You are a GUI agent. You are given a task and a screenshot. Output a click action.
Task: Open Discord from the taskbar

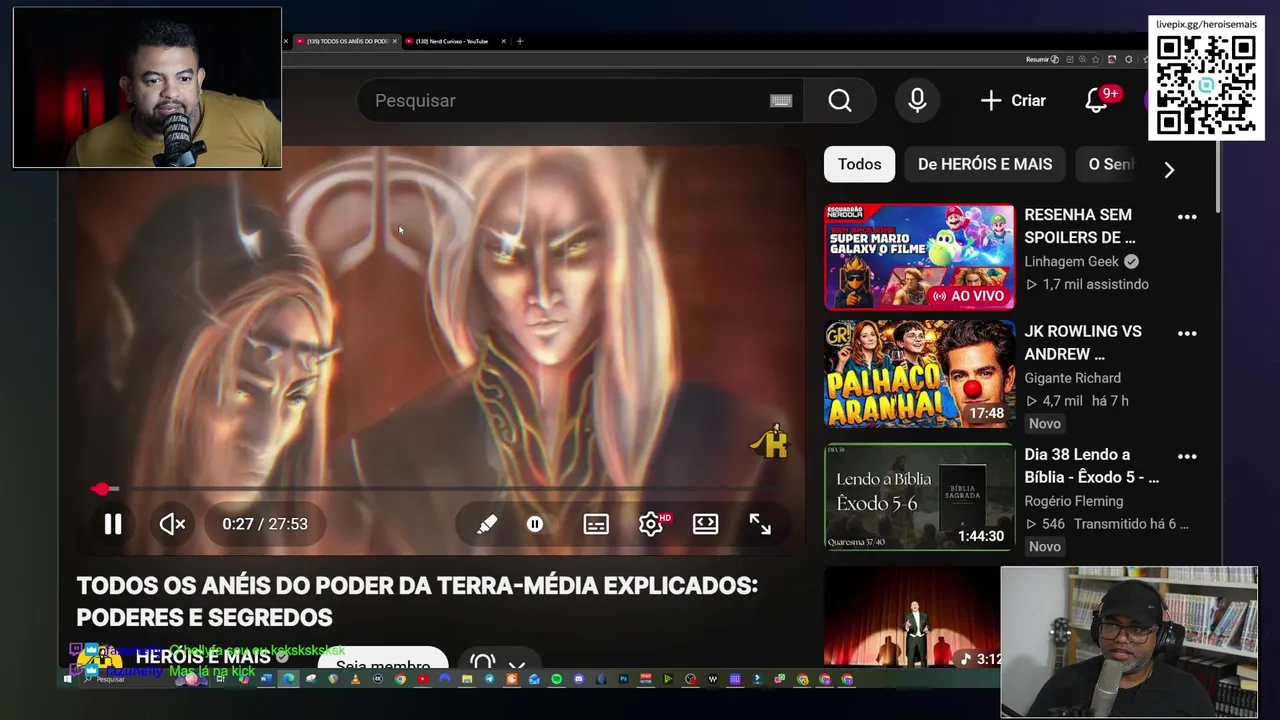(x=579, y=680)
